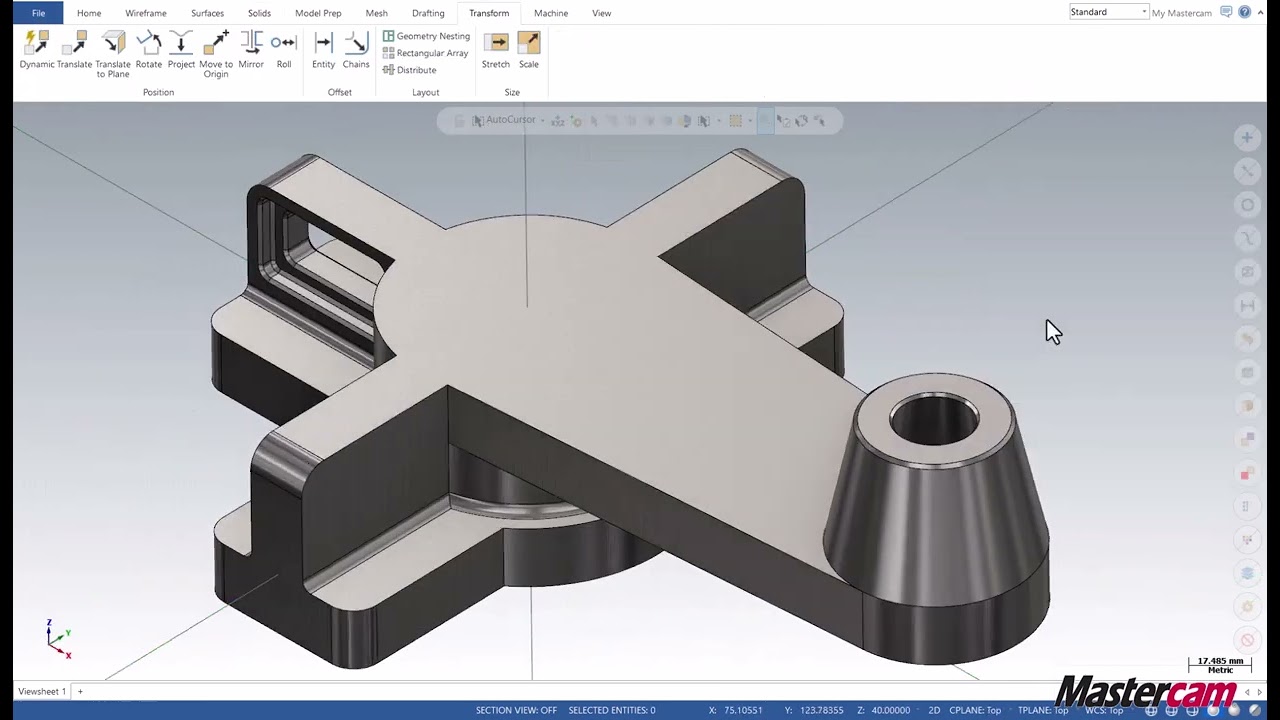Open Geometry Nesting command
This screenshot has width=1280, height=720.
coord(426,36)
